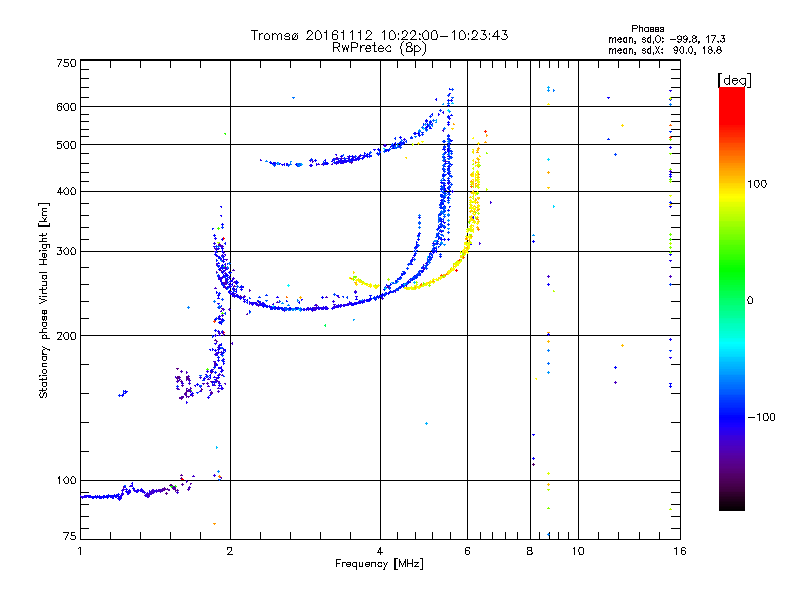Click the x-axis tick label '1'
This screenshot has width=800, height=600.
pos(80,551)
